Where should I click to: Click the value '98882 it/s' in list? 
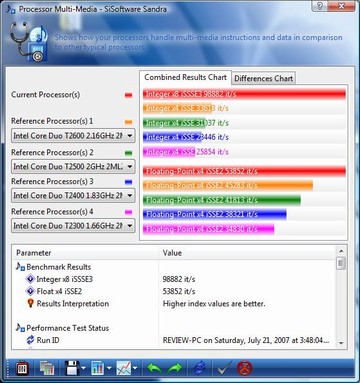179,279
